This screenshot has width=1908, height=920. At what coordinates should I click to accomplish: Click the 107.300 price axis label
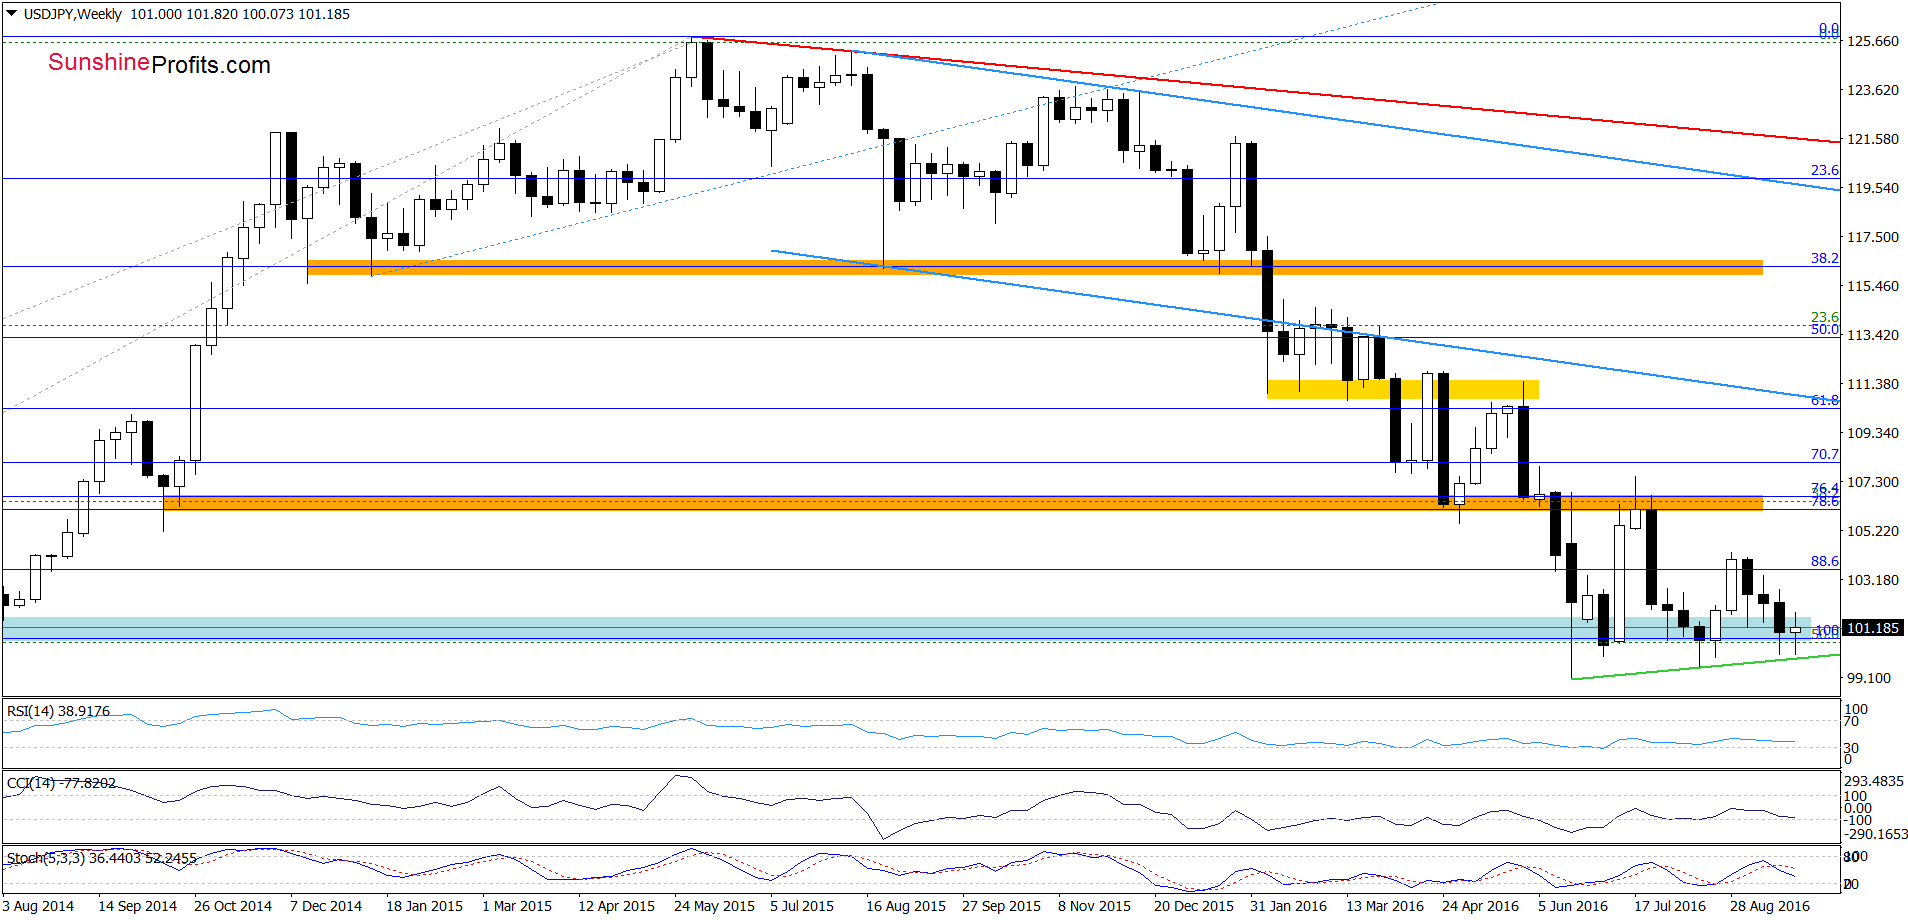(x=1873, y=482)
